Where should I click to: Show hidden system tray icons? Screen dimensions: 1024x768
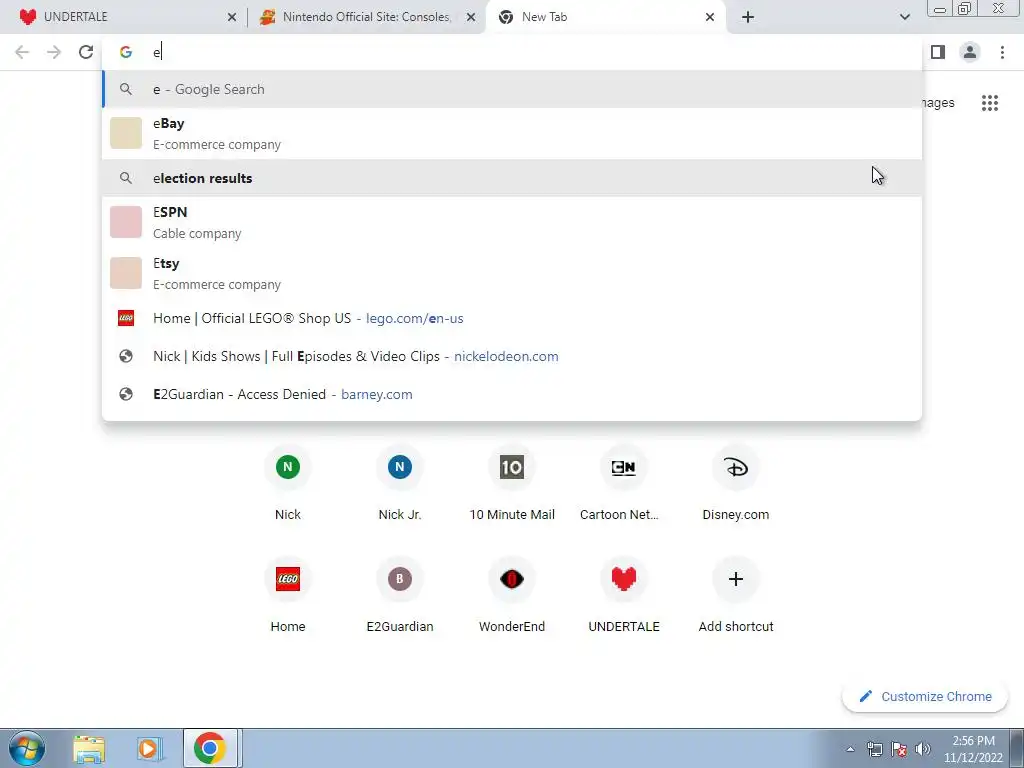point(850,749)
